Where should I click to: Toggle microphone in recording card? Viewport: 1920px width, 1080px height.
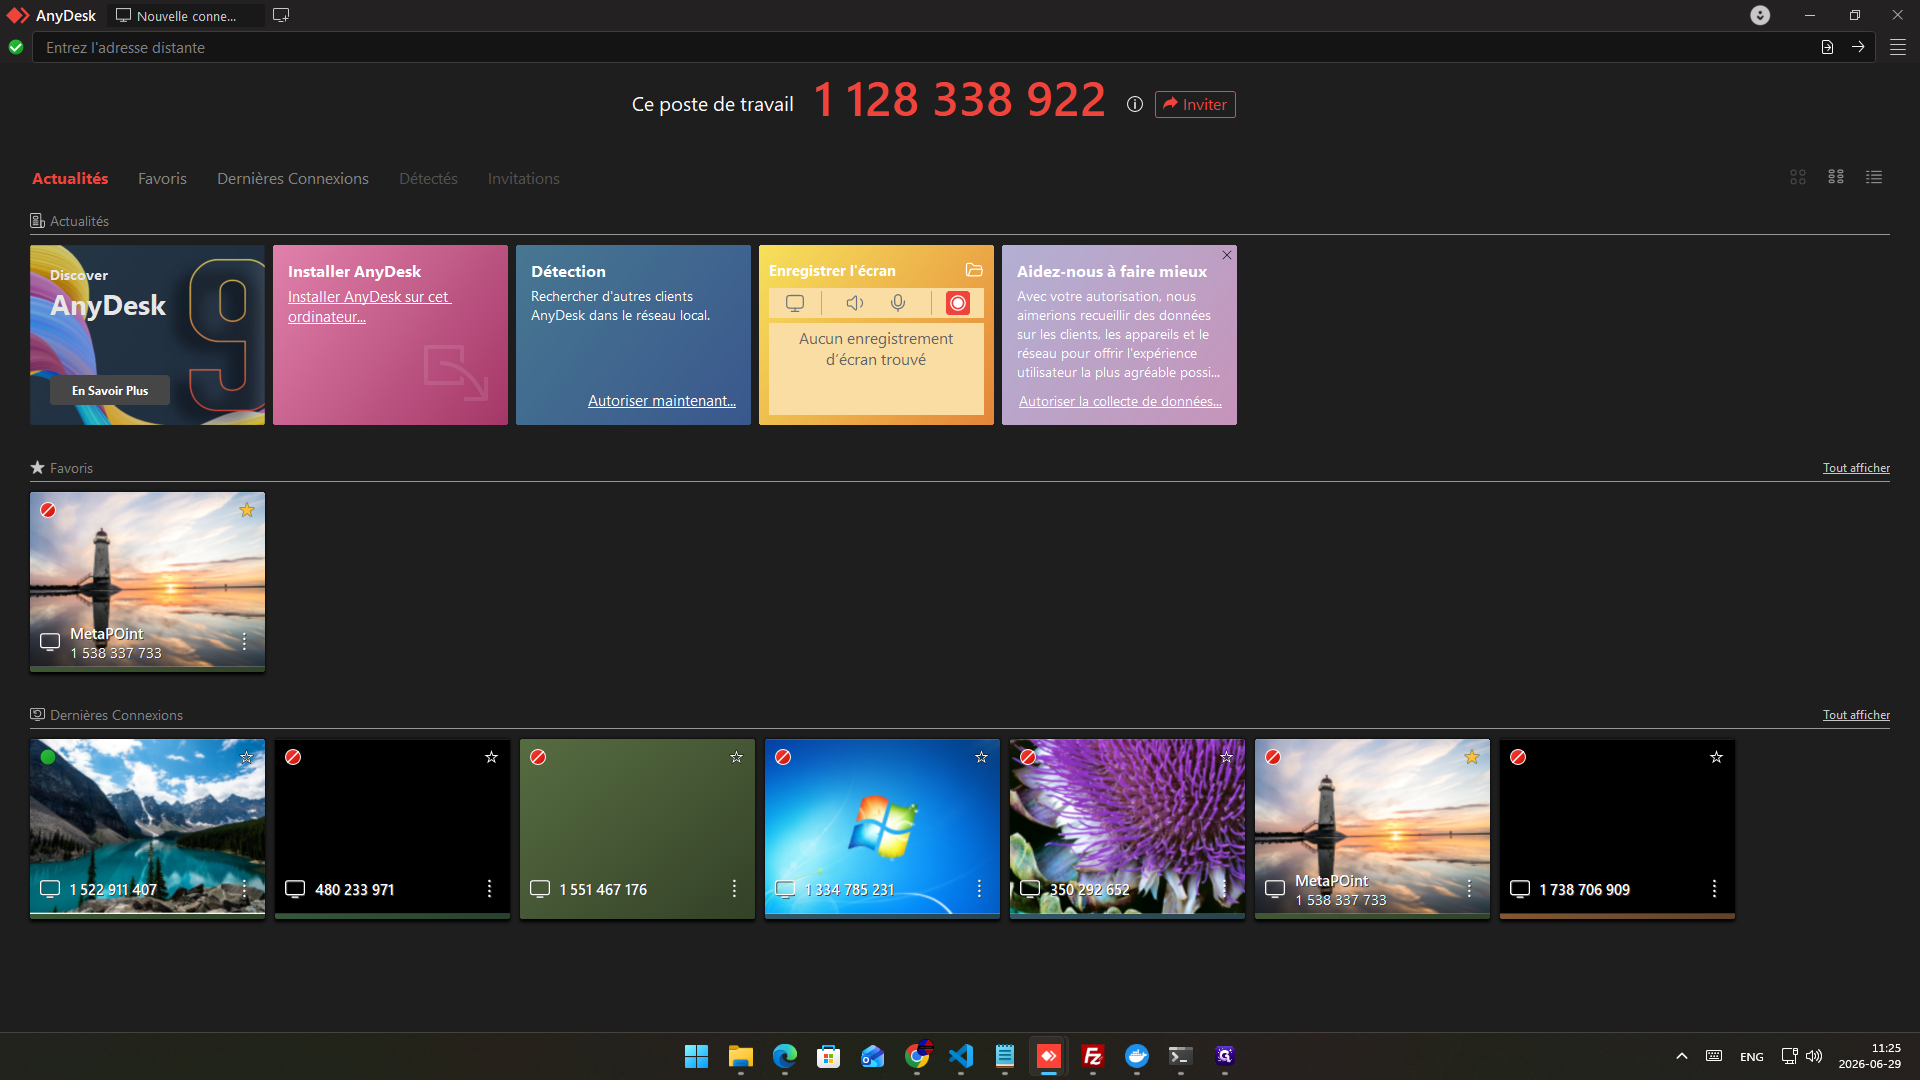(898, 303)
